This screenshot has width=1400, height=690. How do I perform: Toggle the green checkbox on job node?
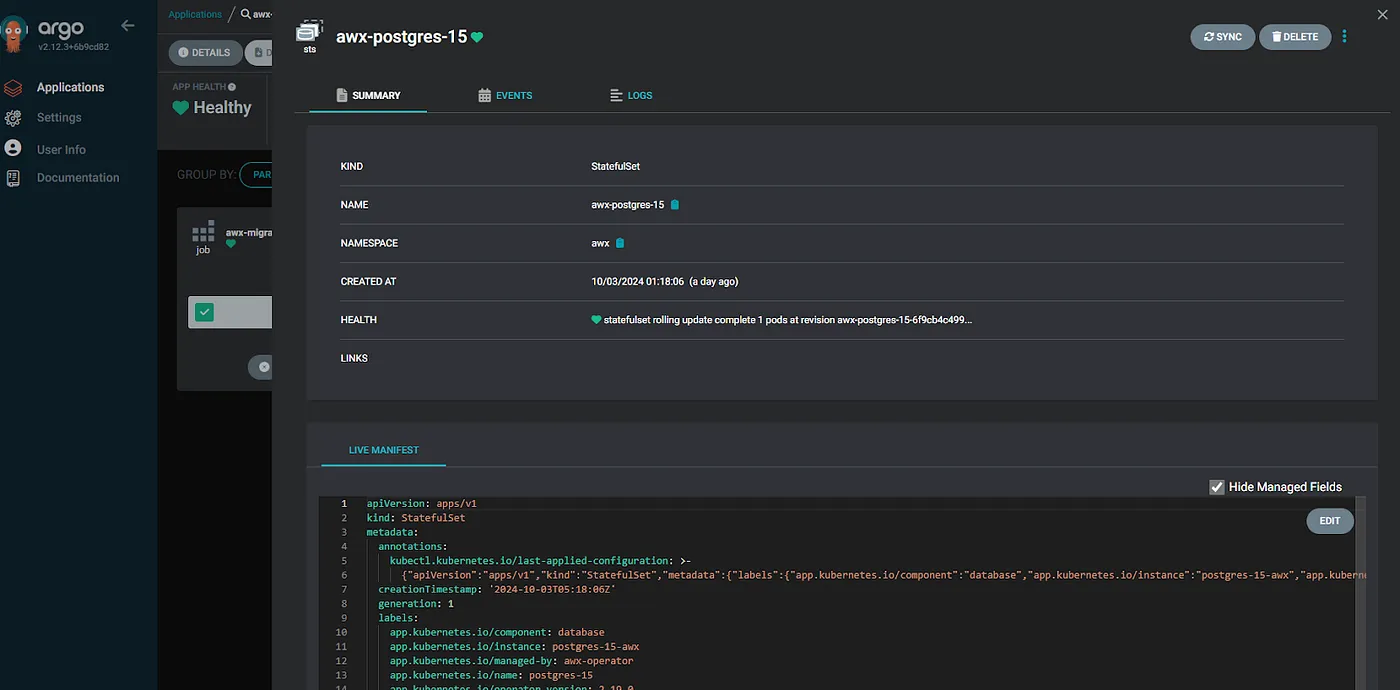(205, 312)
